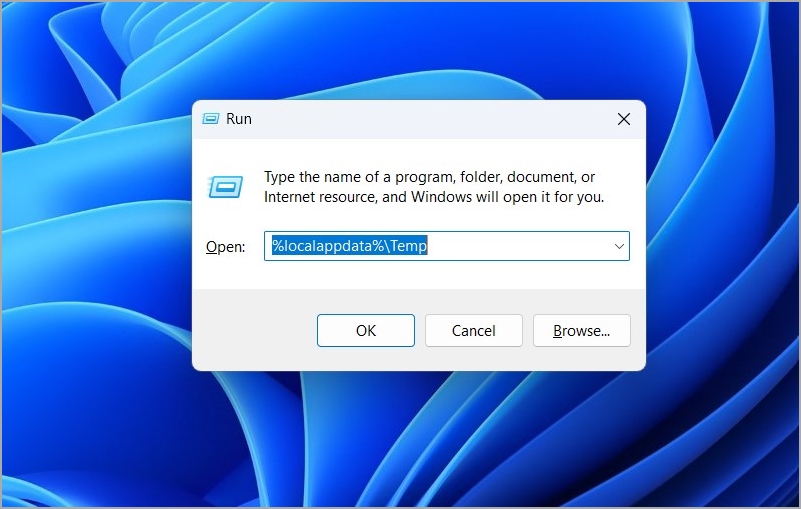Click the OK button in Run dialog
Viewport: 801px width, 509px height.
[x=366, y=331]
